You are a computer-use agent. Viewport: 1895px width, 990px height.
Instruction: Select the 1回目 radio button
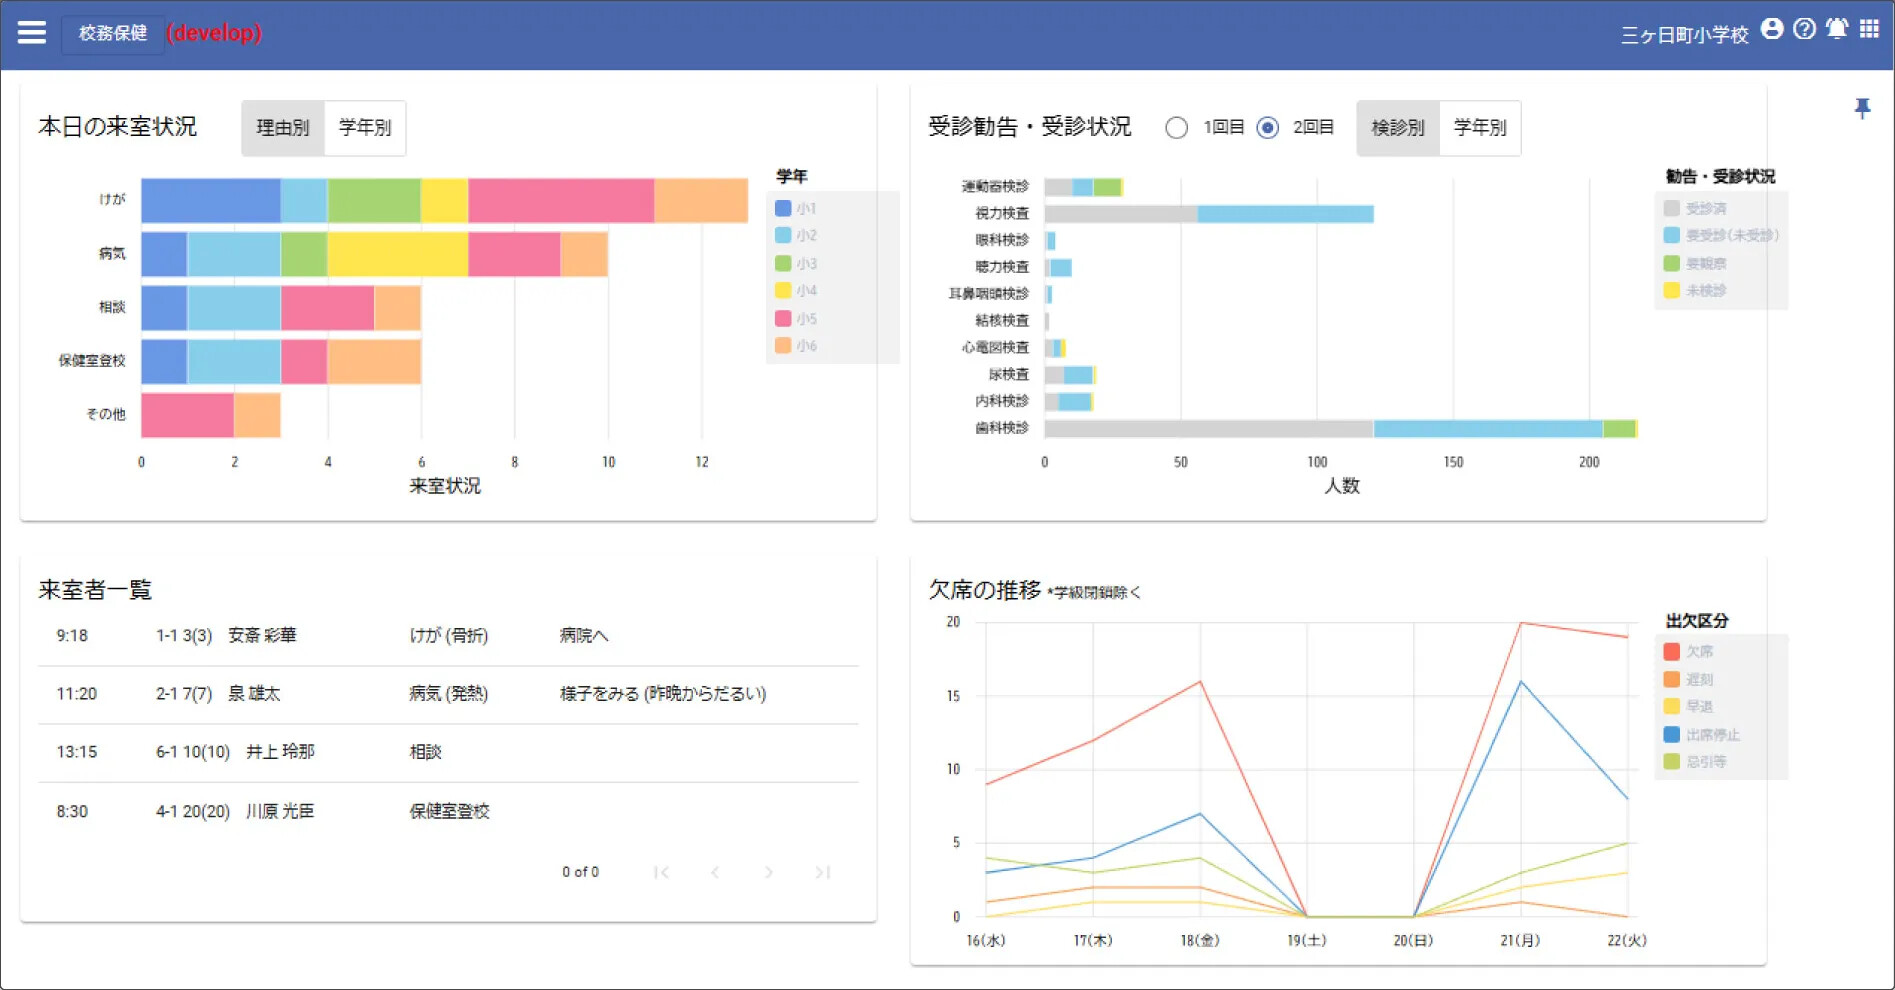click(x=1177, y=128)
